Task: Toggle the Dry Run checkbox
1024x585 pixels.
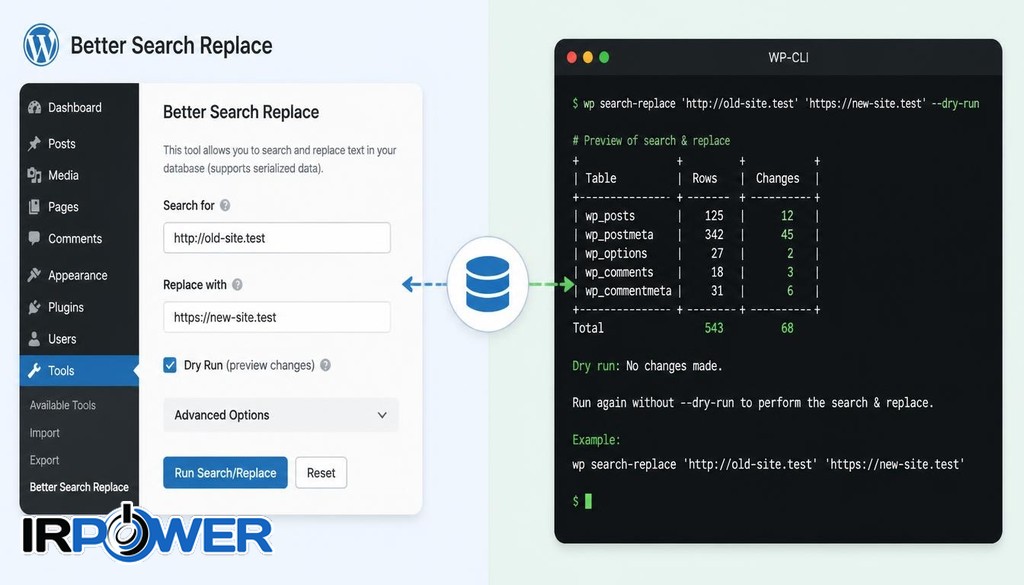Action: [x=170, y=365]
